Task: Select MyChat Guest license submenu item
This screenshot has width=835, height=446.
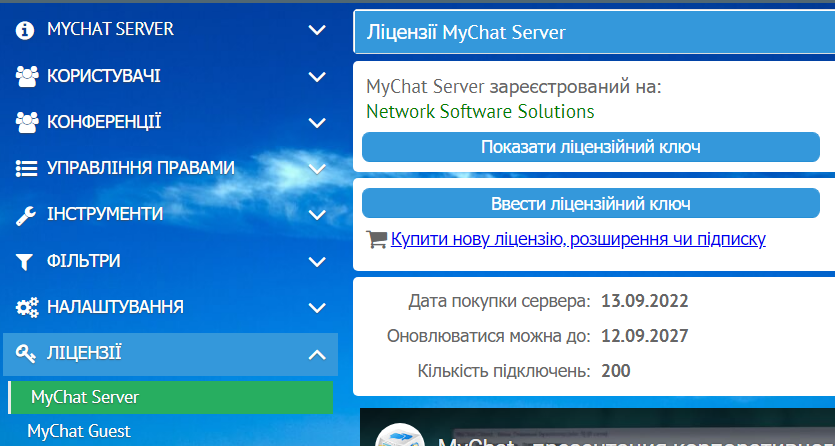Action: (x=79, y=431)
